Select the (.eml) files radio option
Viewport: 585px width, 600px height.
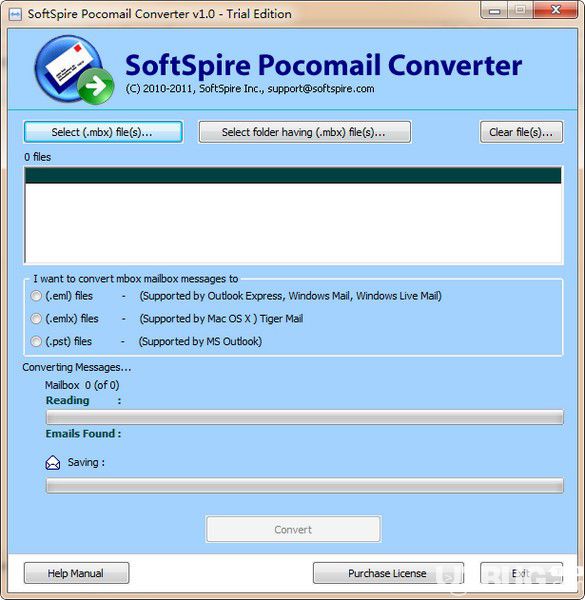pos(36,296)
